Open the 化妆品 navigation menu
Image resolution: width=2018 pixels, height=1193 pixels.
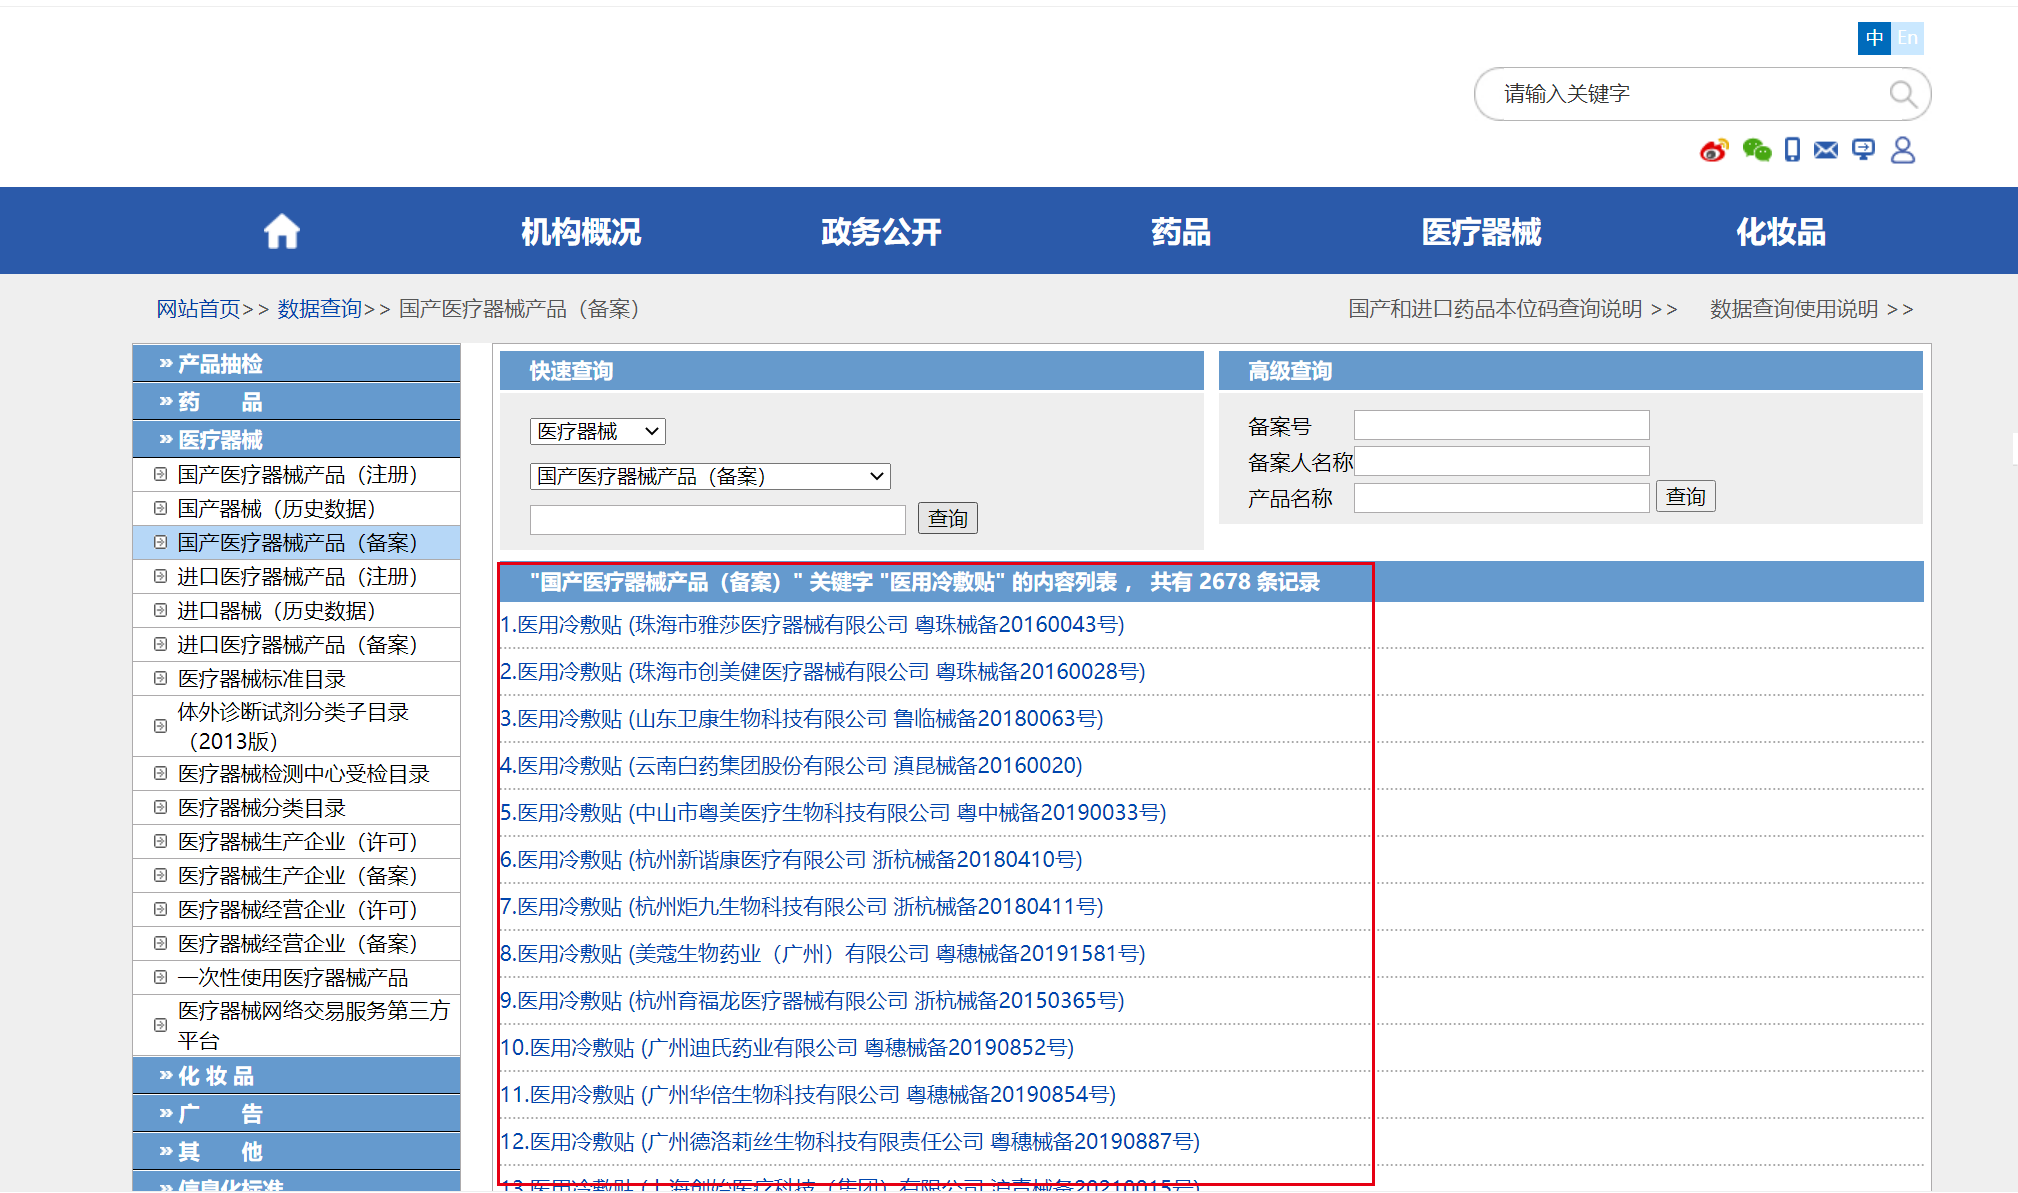[x=1781, y=232]
